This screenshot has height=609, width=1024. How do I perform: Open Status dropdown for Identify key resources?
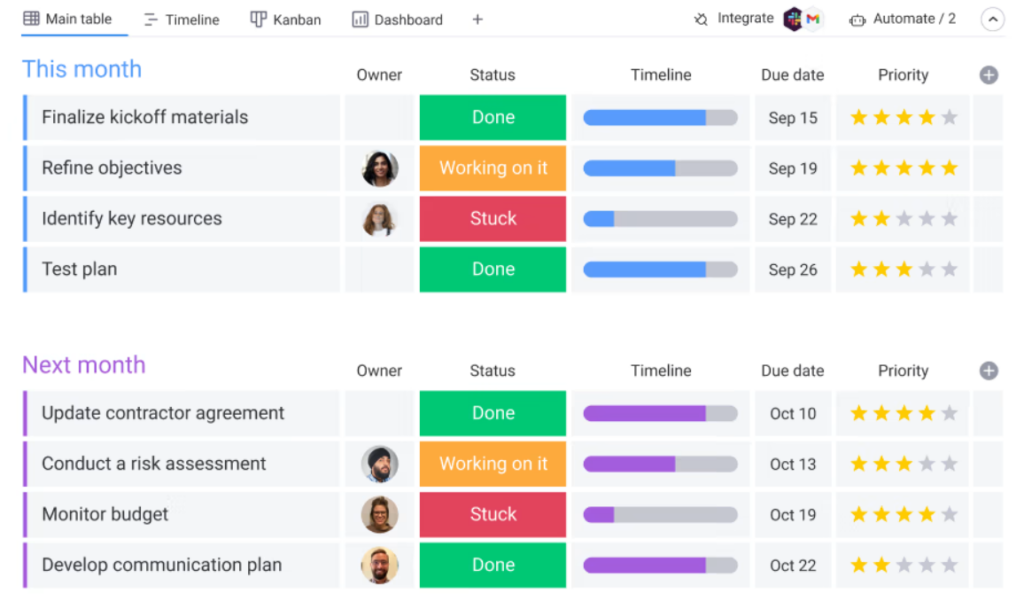pos(493,219)
